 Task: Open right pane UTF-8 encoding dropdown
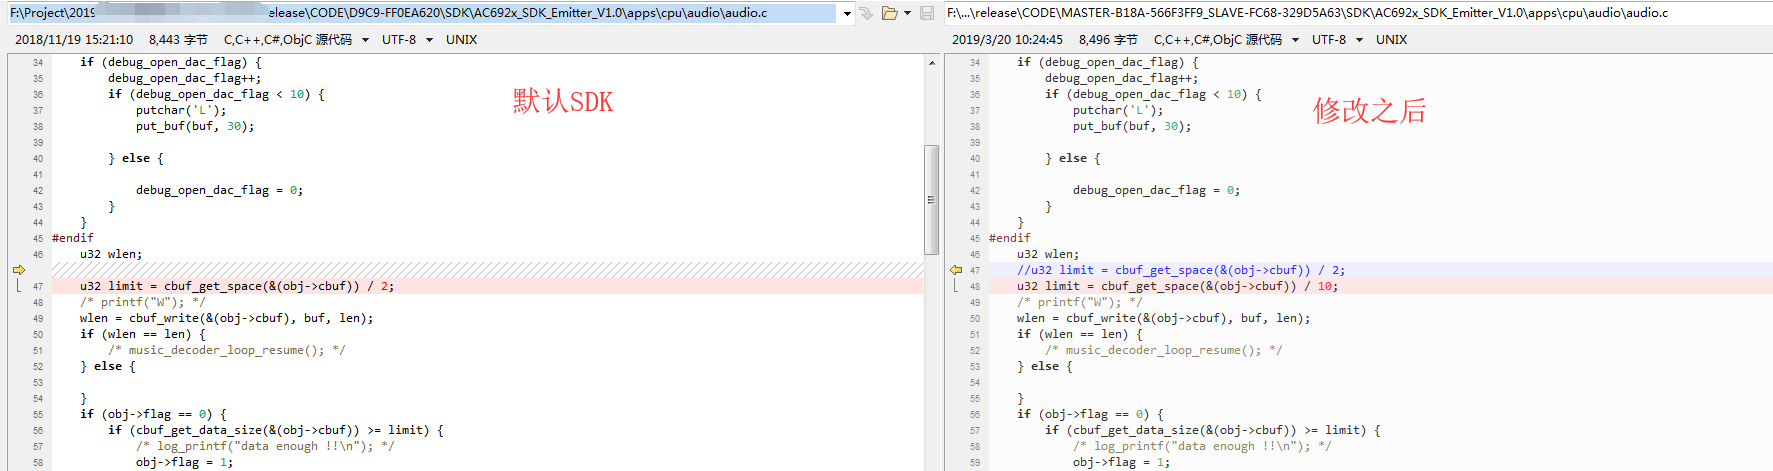[x=1359, y=40]
